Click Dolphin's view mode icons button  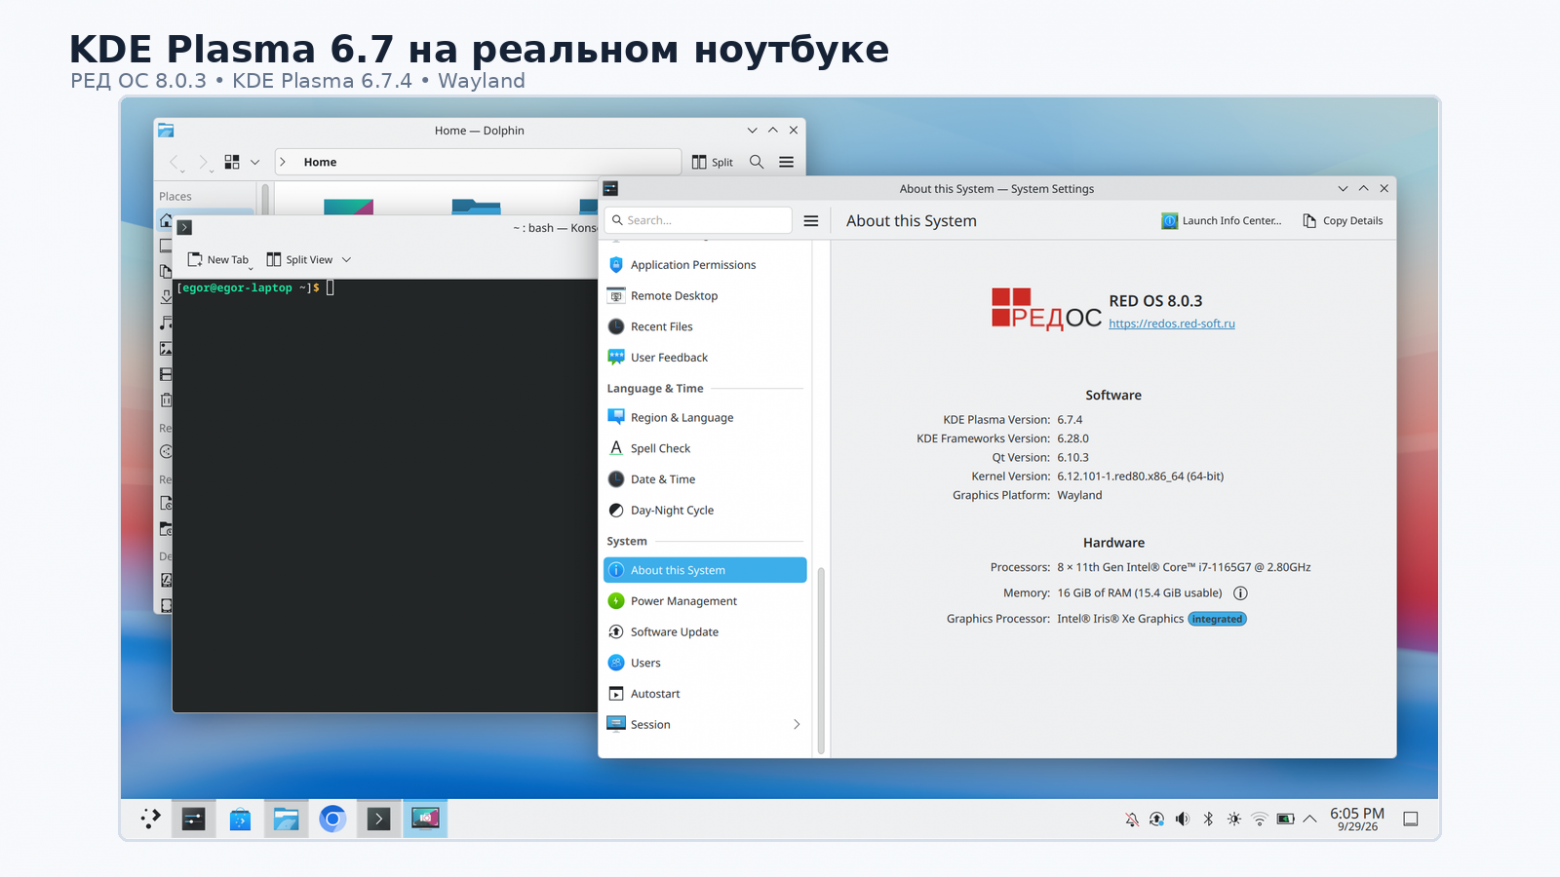coord(232,162)
